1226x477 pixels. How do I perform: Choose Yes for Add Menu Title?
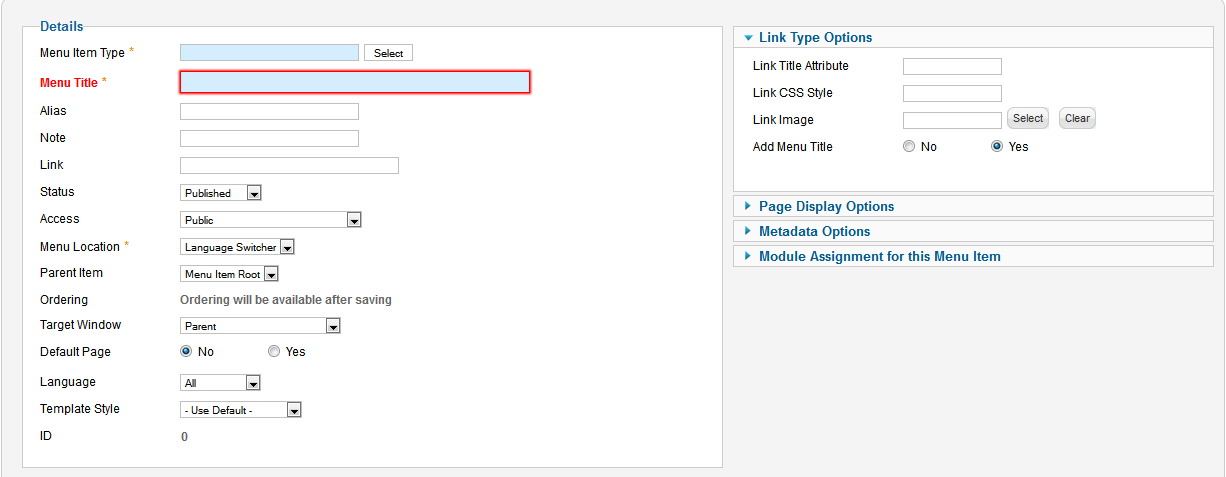coord(997,147)
